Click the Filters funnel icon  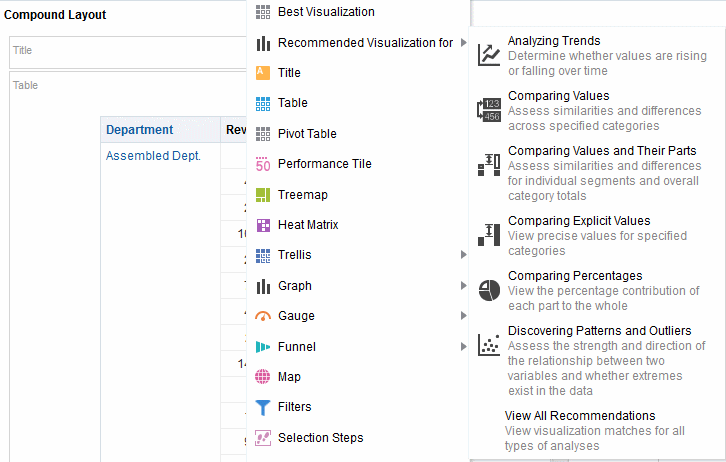(263, 407)
